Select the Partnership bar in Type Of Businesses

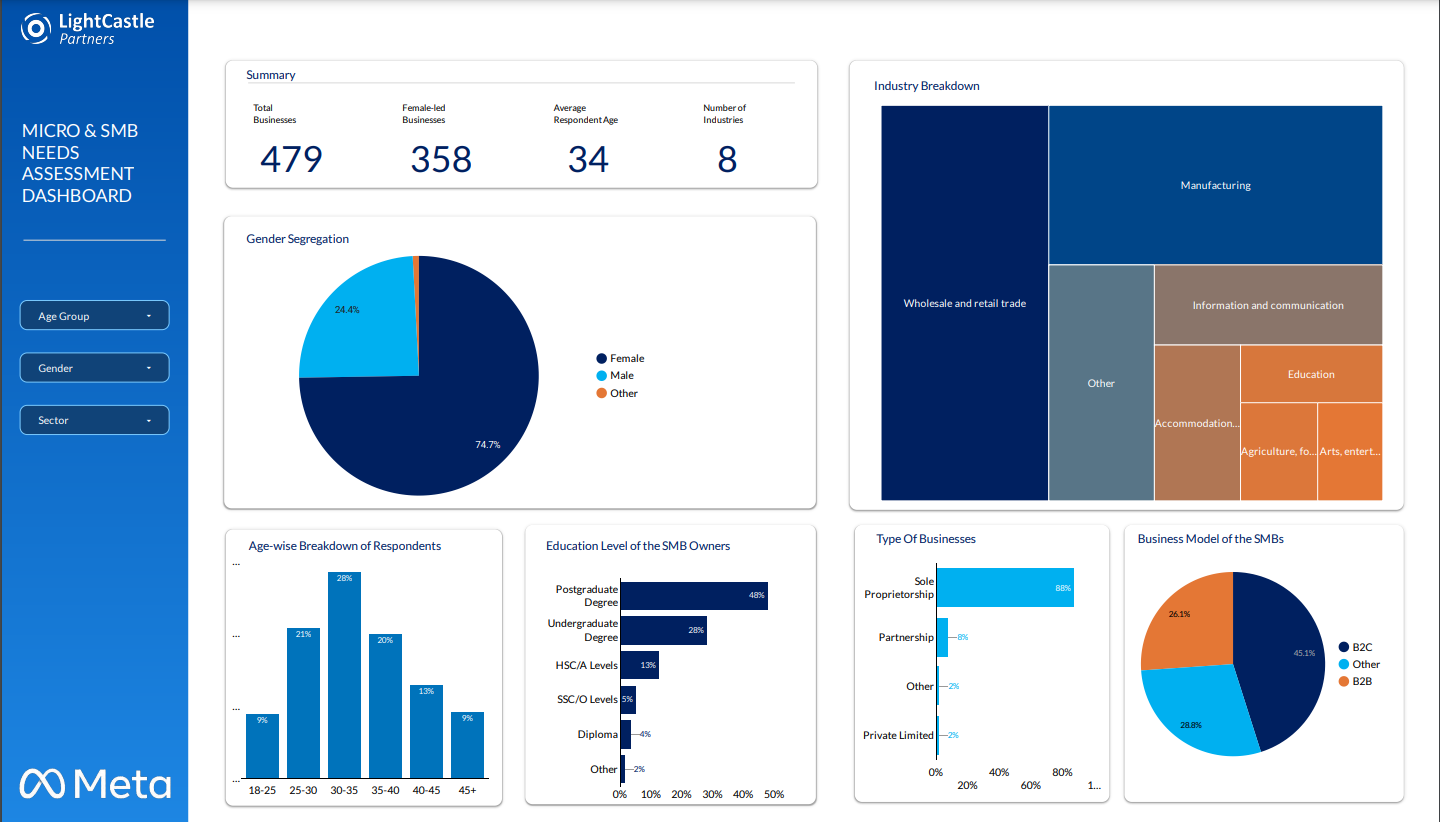click(942, 637)
